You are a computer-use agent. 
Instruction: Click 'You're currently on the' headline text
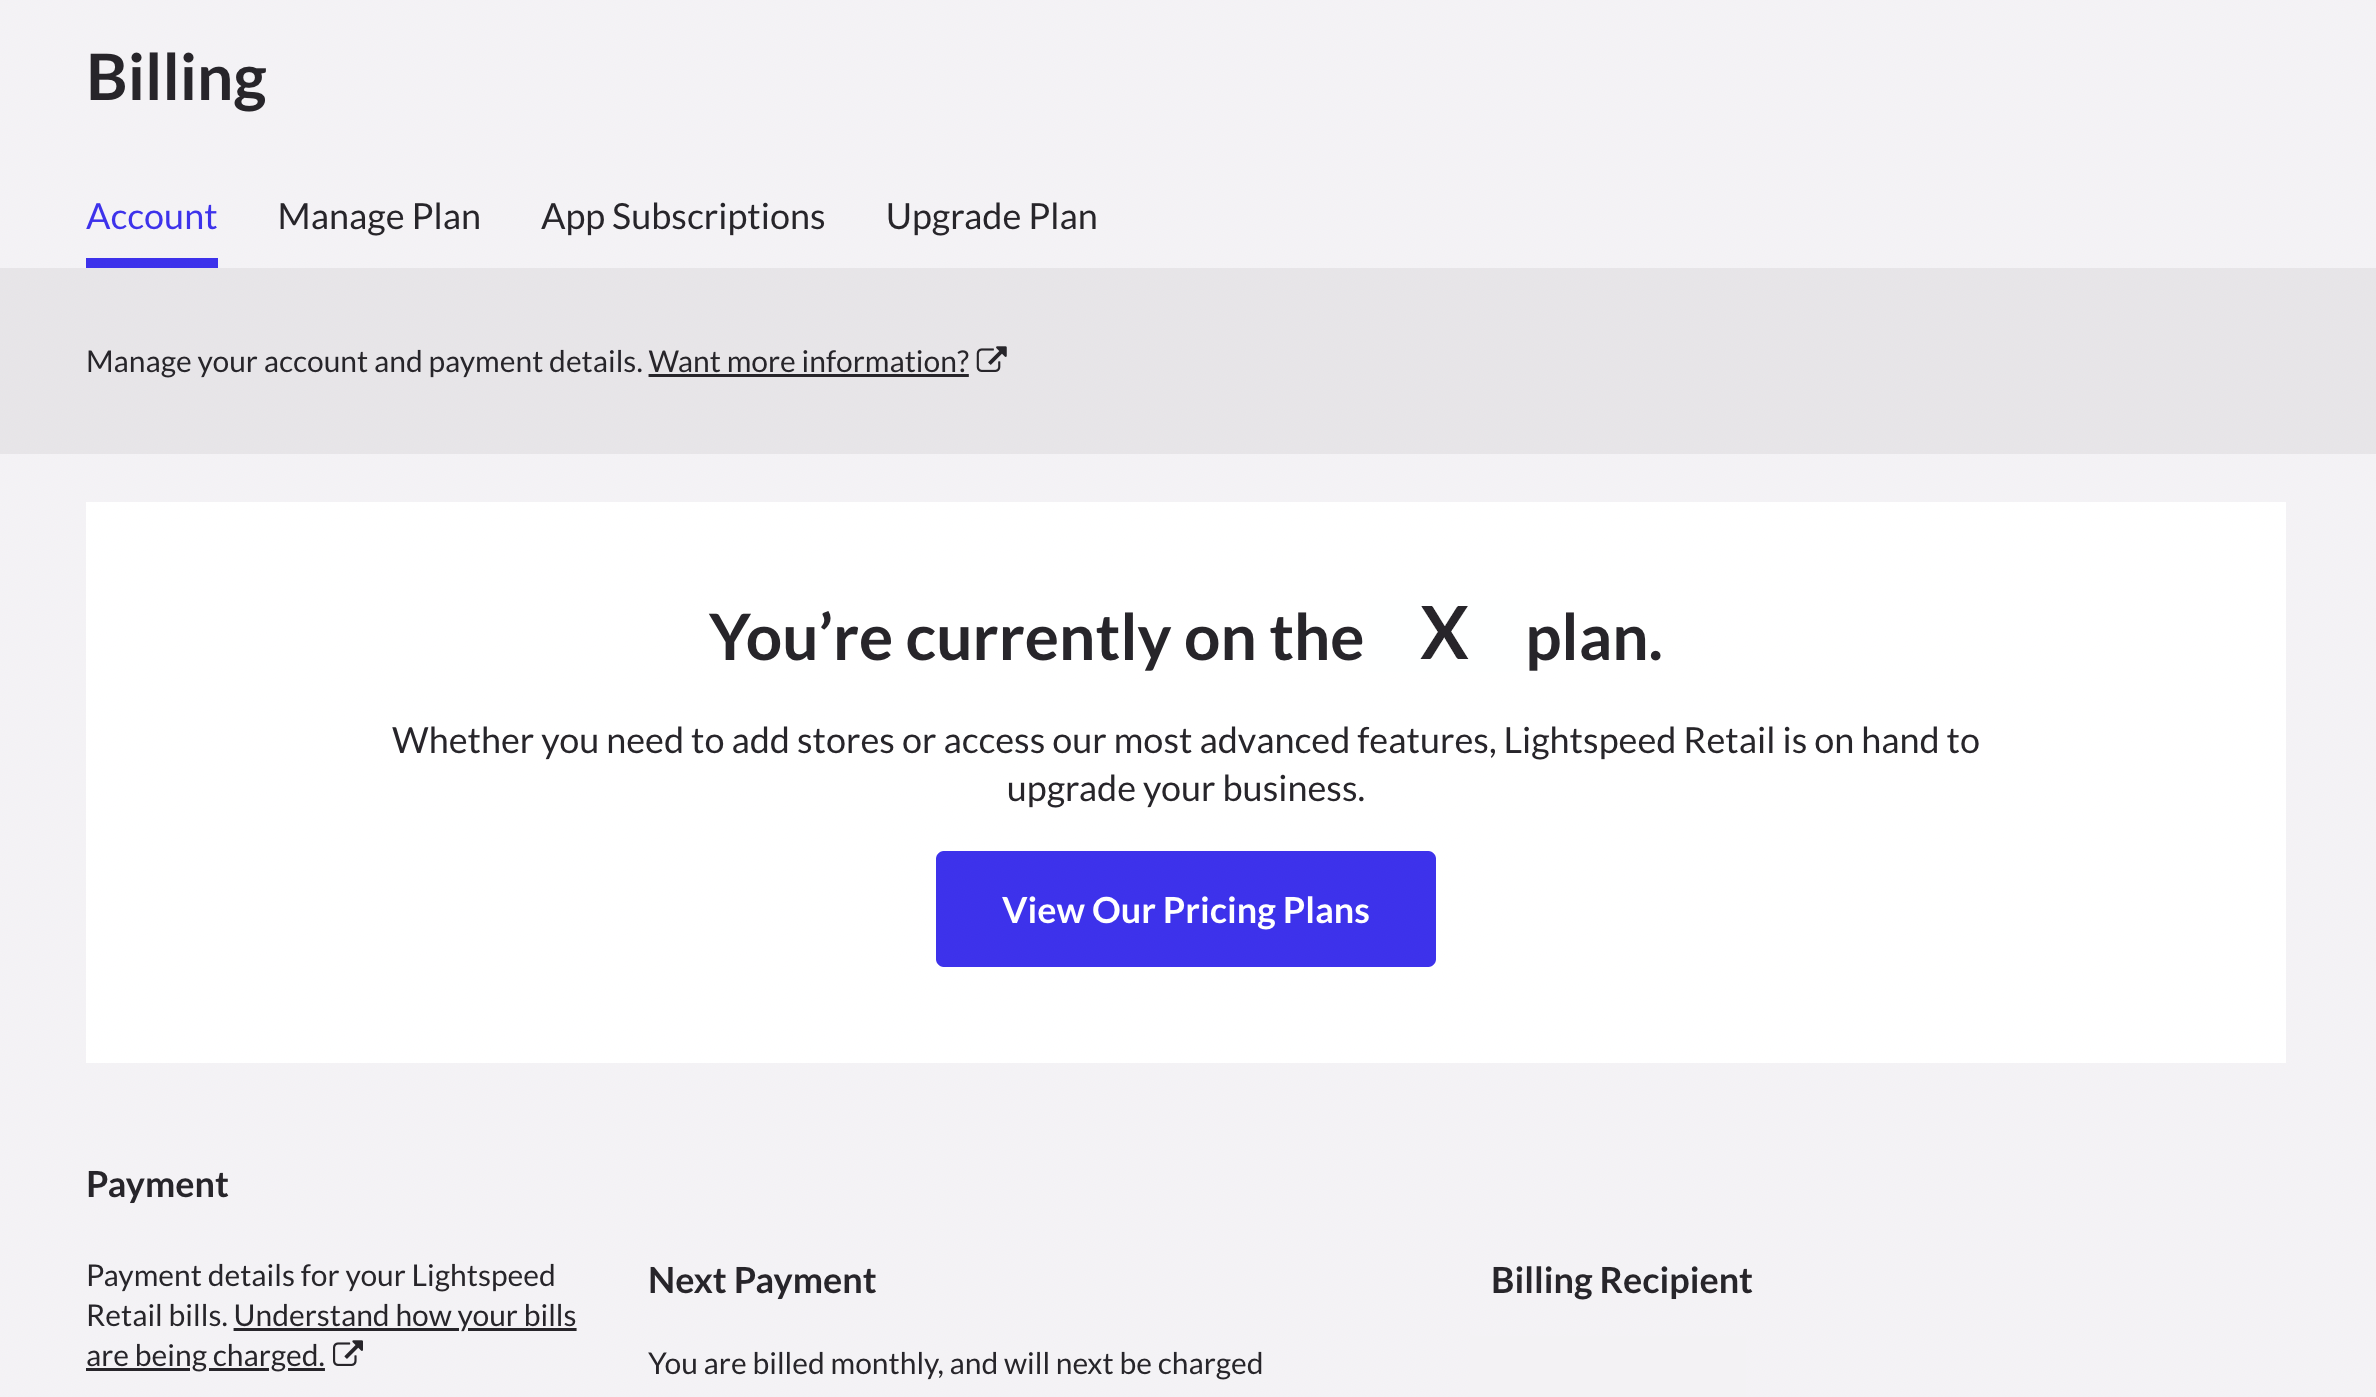click(1035, 638)
